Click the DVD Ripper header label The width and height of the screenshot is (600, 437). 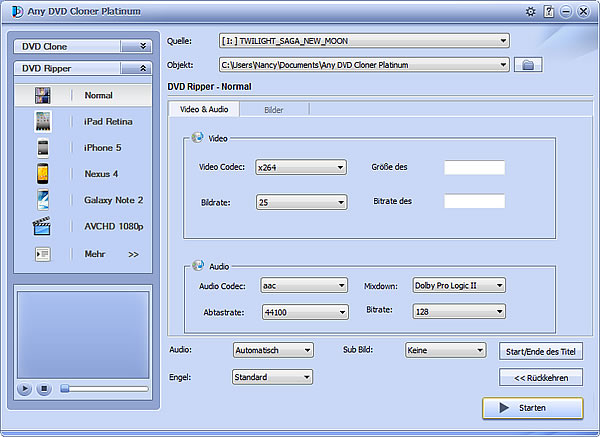(46, 68)
